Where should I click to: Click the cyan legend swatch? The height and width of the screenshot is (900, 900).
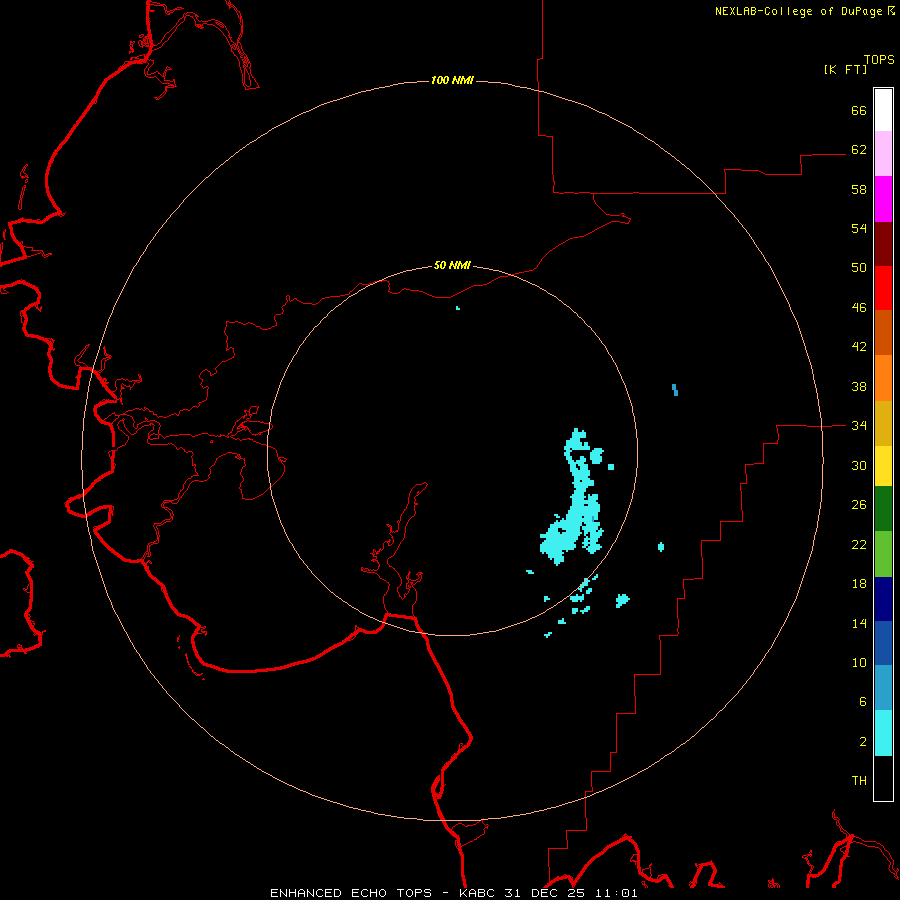point(883,733)
